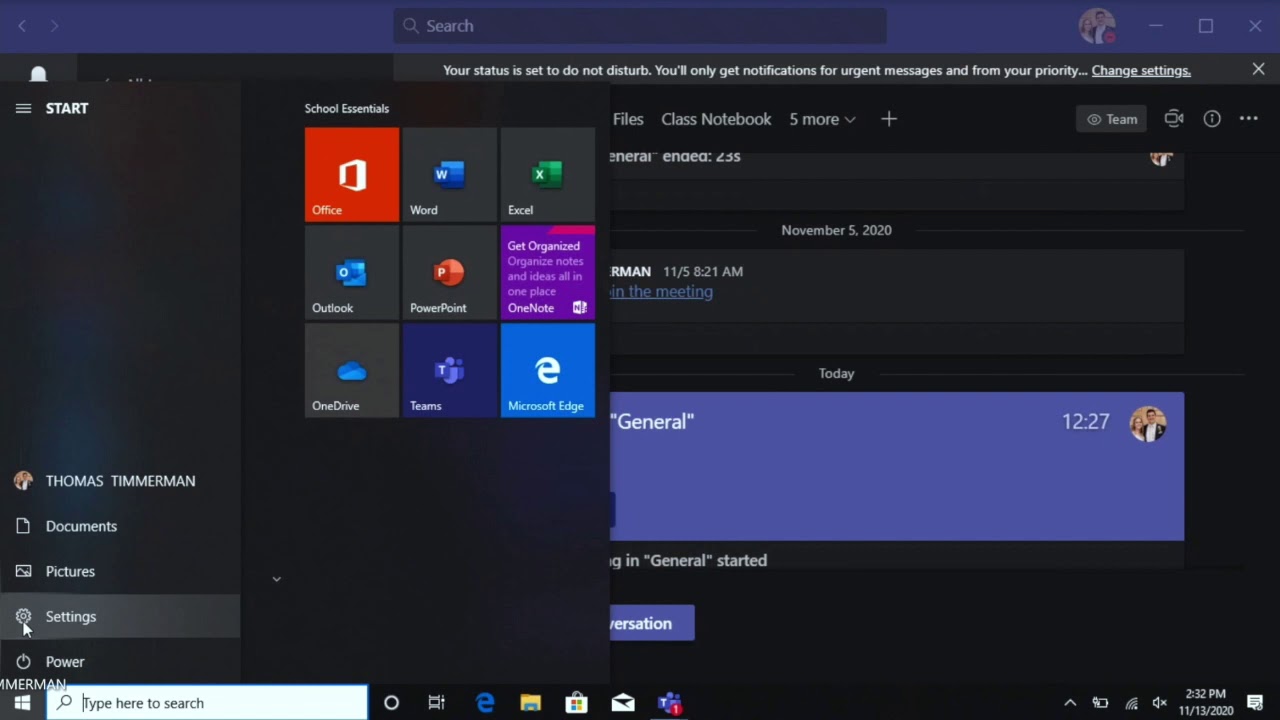Click the Change settings link in banner
The height and width of the screenshot is (720, 1280).
(x=1141, y=70)
